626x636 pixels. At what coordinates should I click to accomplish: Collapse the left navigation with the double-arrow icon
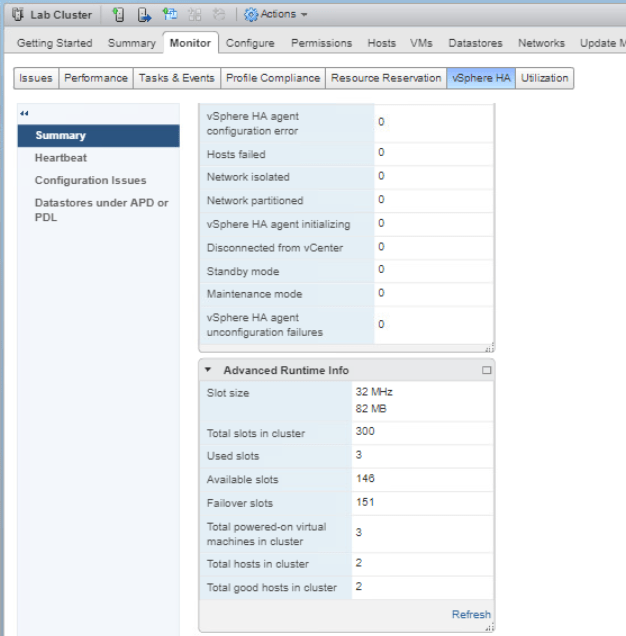[24, 113]
